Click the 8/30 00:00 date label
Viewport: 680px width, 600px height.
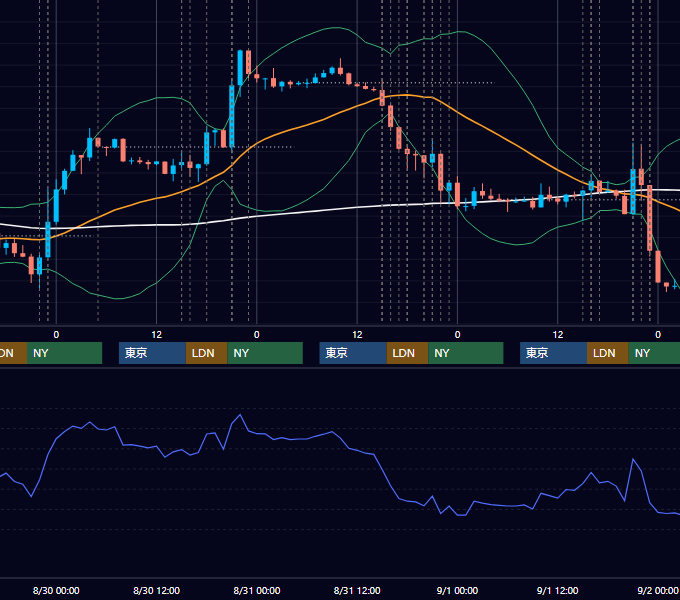pyautogui.click(x=56, y=590)
